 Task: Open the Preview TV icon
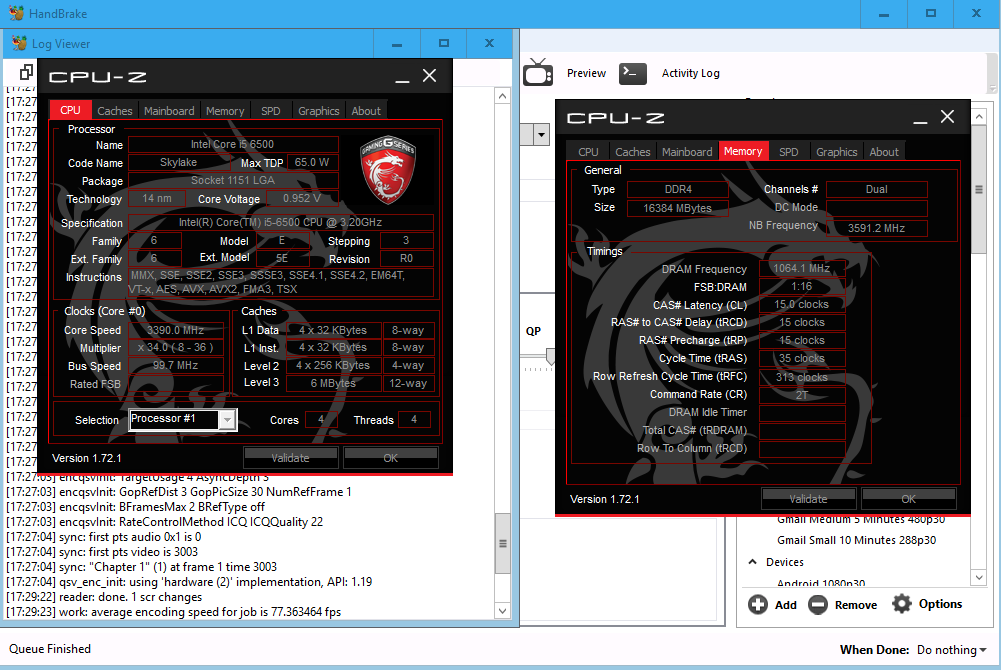coord(538,73)
